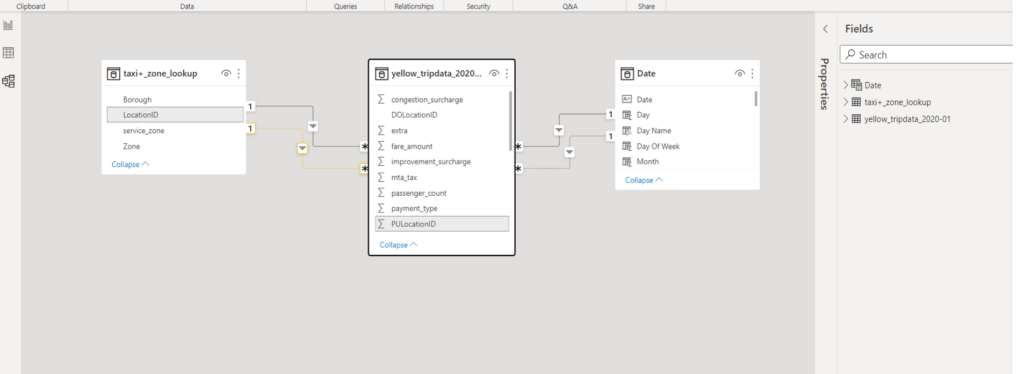Open Data view from left sidebar
This screenshot has height=374, width=1024.
pos(8,53)
